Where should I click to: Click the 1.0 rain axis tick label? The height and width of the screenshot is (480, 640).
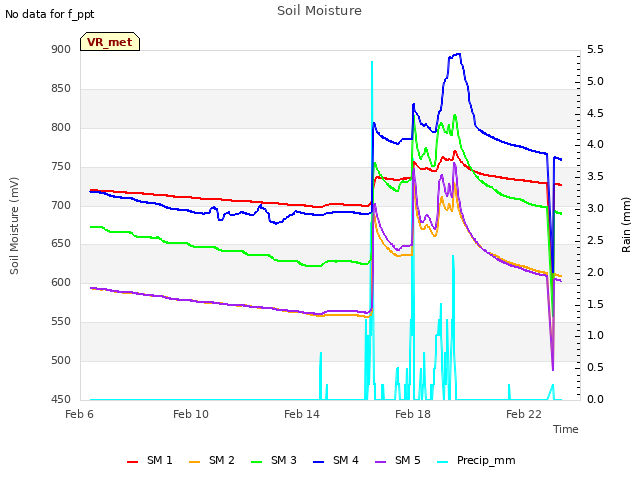(x=595, y=336)
